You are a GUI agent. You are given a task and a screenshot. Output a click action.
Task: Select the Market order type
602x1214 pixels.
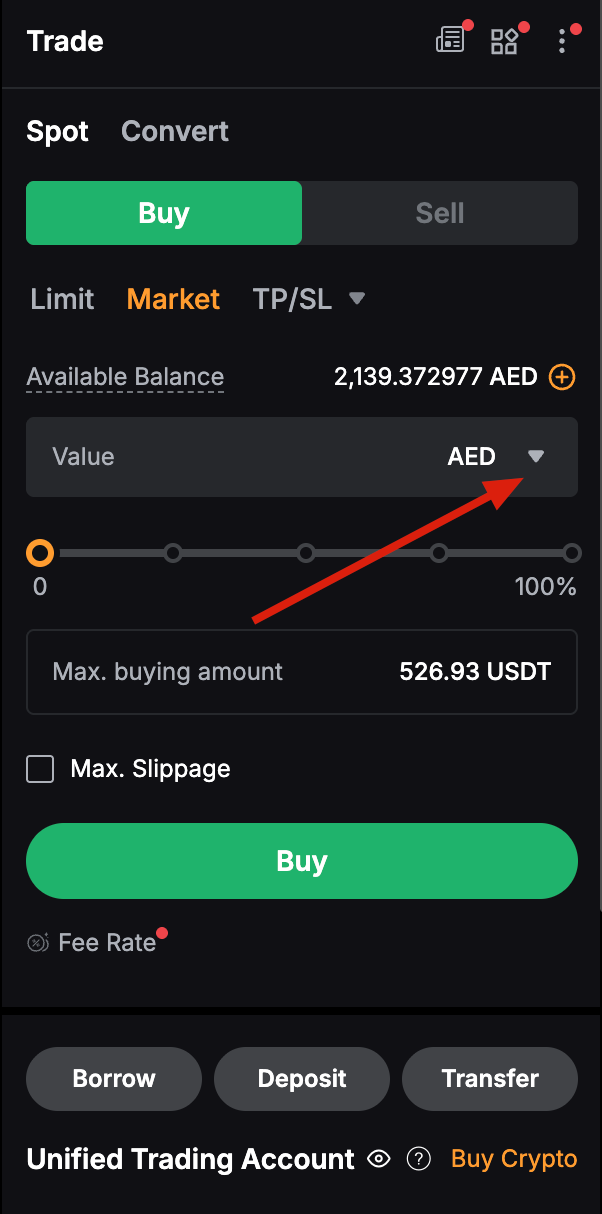173,298
